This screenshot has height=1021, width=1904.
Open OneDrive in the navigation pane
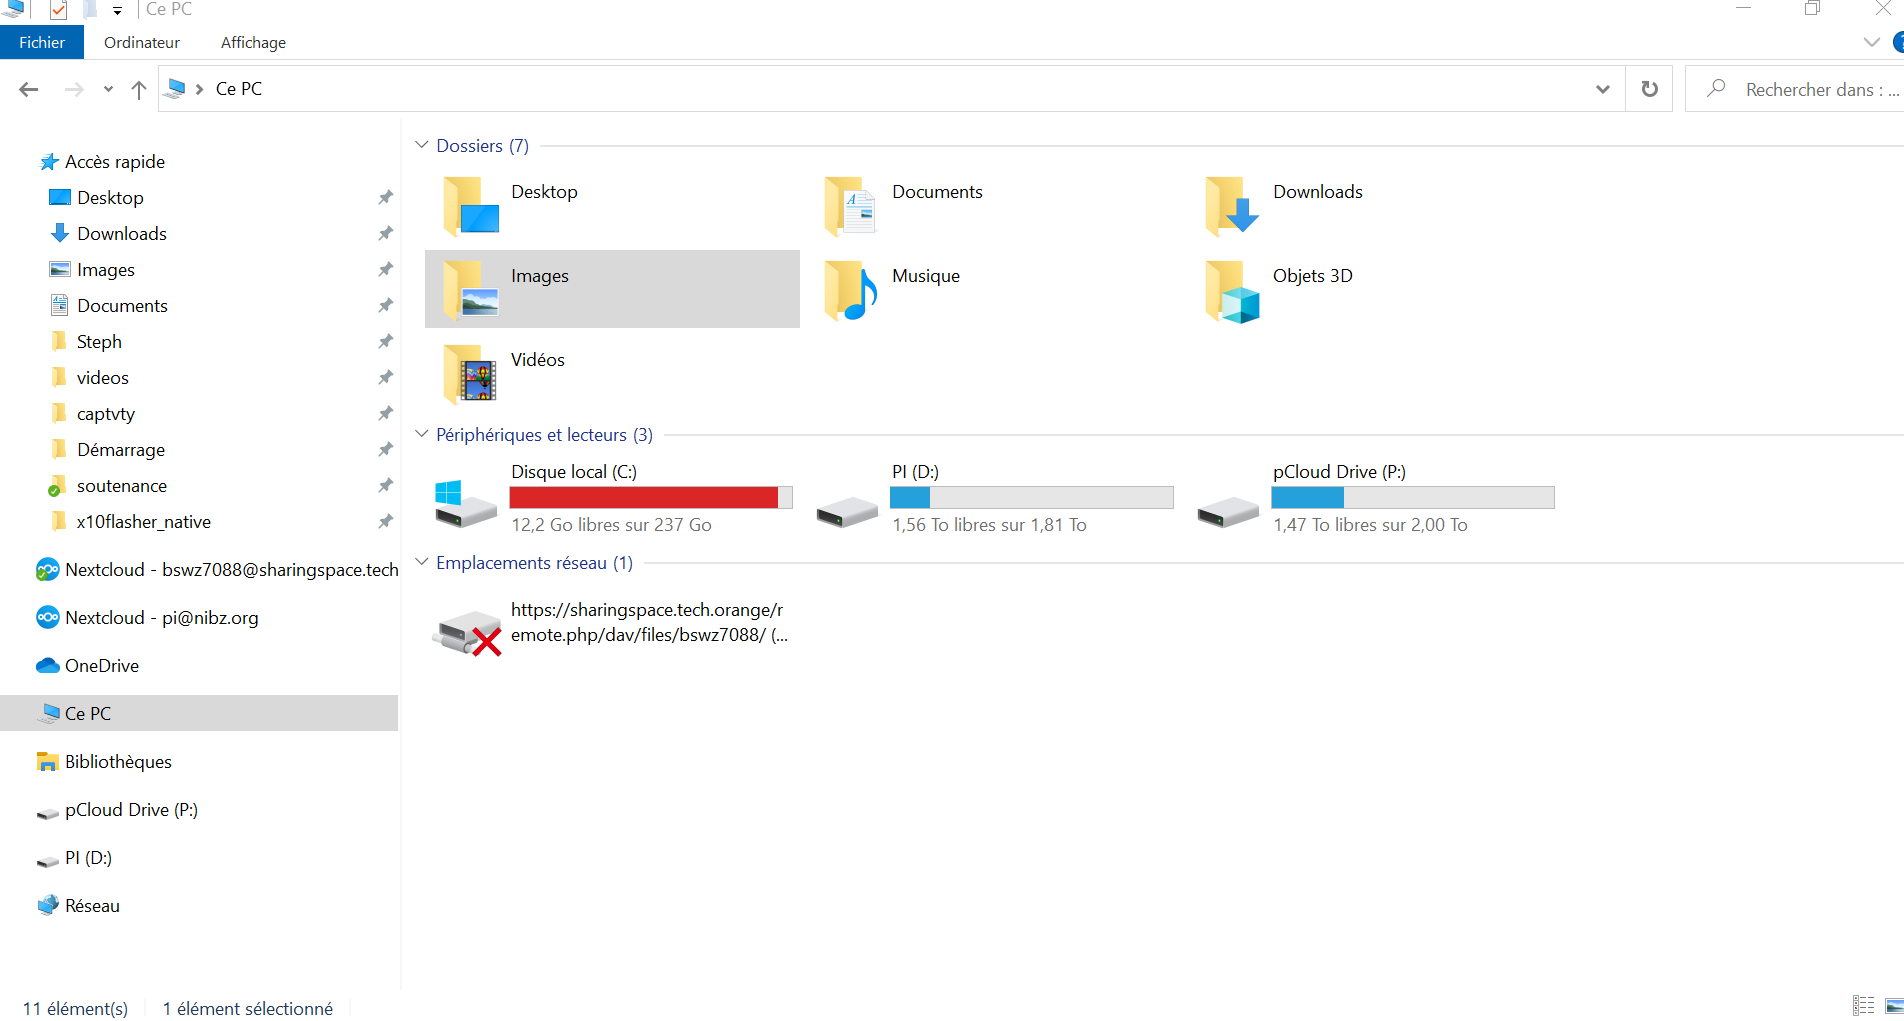(x=101, y=666)
